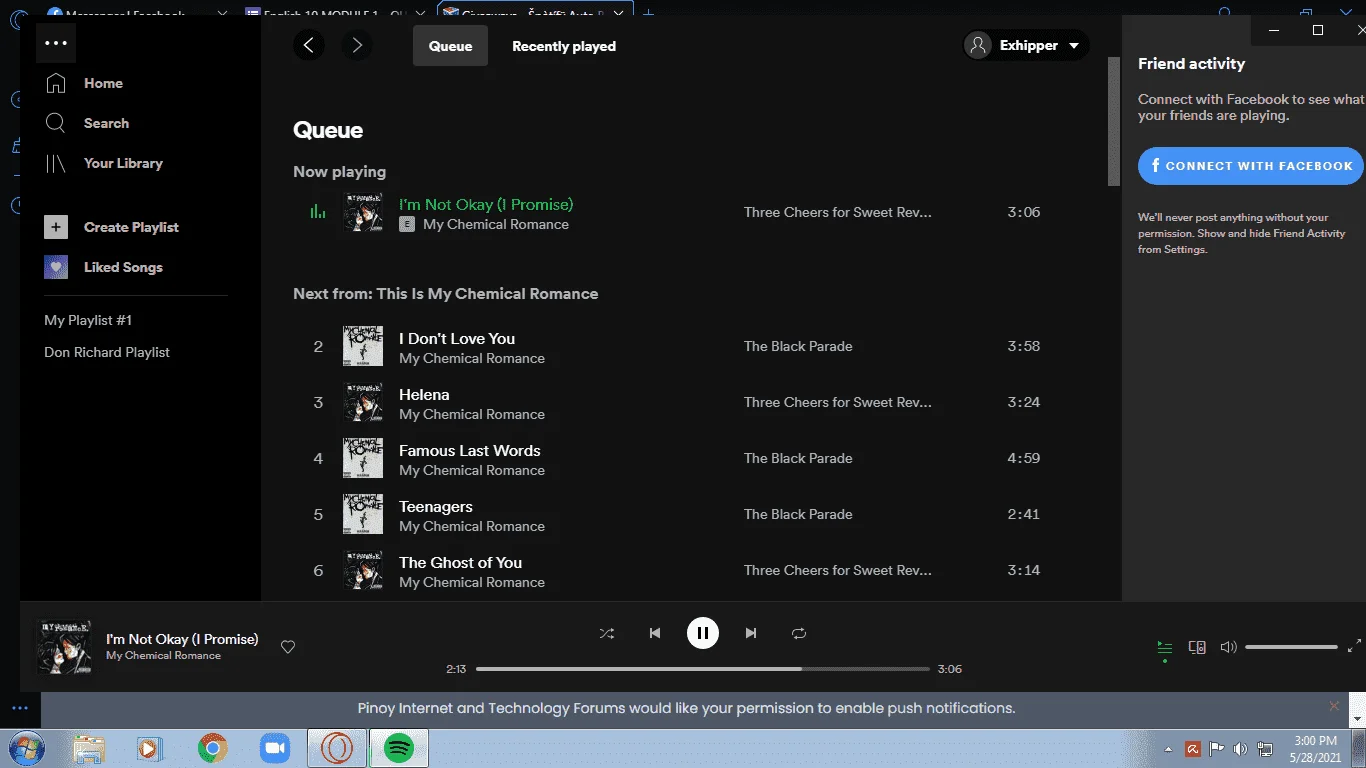This screenshot has width=1366, height=768.
Task: Go forward with right arrow
Action: click(x=357, y=45)
